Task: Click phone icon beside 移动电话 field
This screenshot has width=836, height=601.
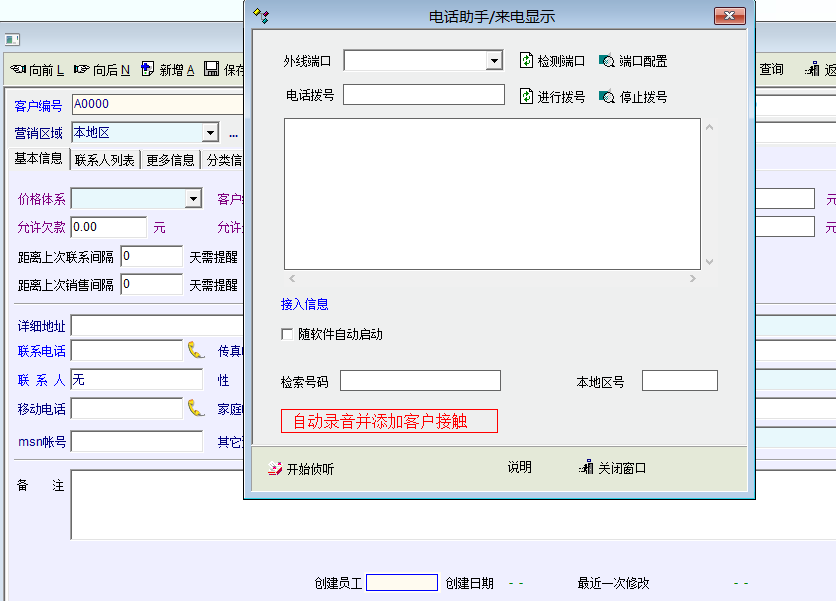Action: click(196, 408)
